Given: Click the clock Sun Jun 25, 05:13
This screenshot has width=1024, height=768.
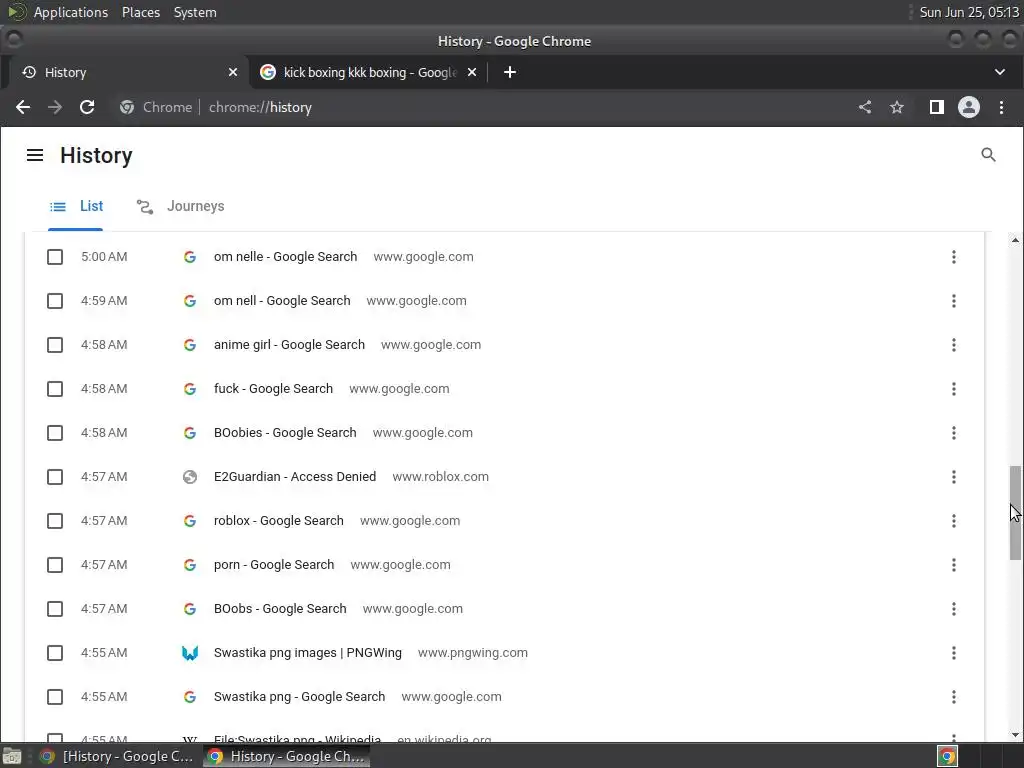Looking at the screenshot, I should (968, 12).
